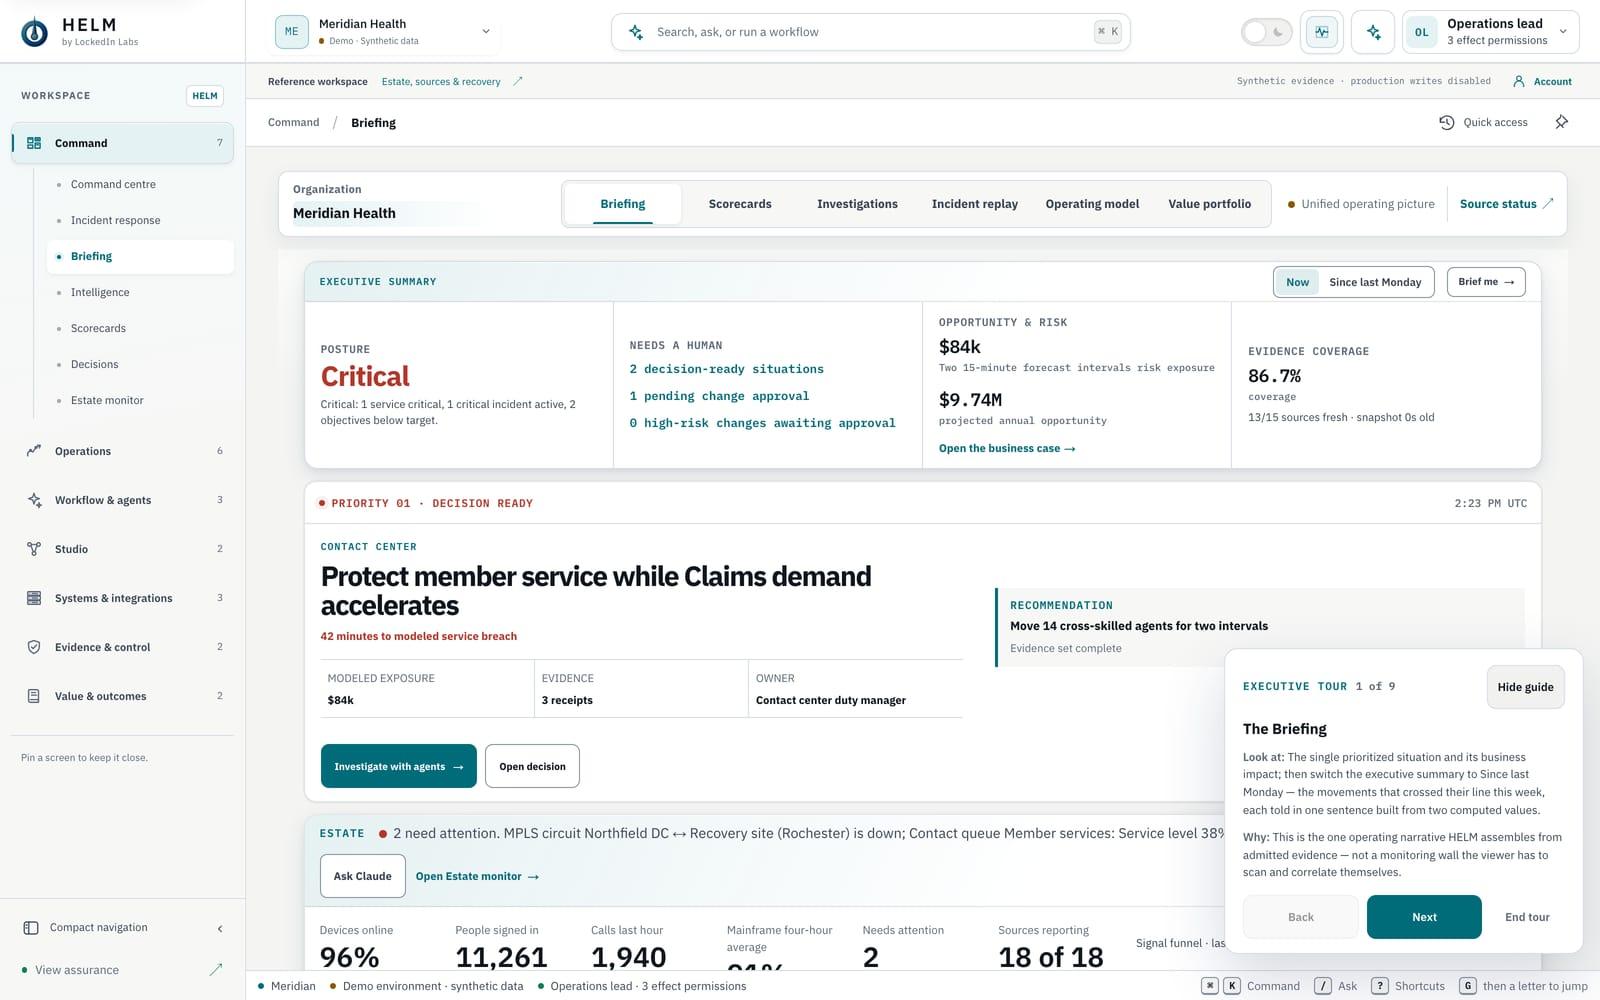This screenshot has height=1000, width=1600.
Task: Advance the tour with Next
Action: tap(1424, 917)
